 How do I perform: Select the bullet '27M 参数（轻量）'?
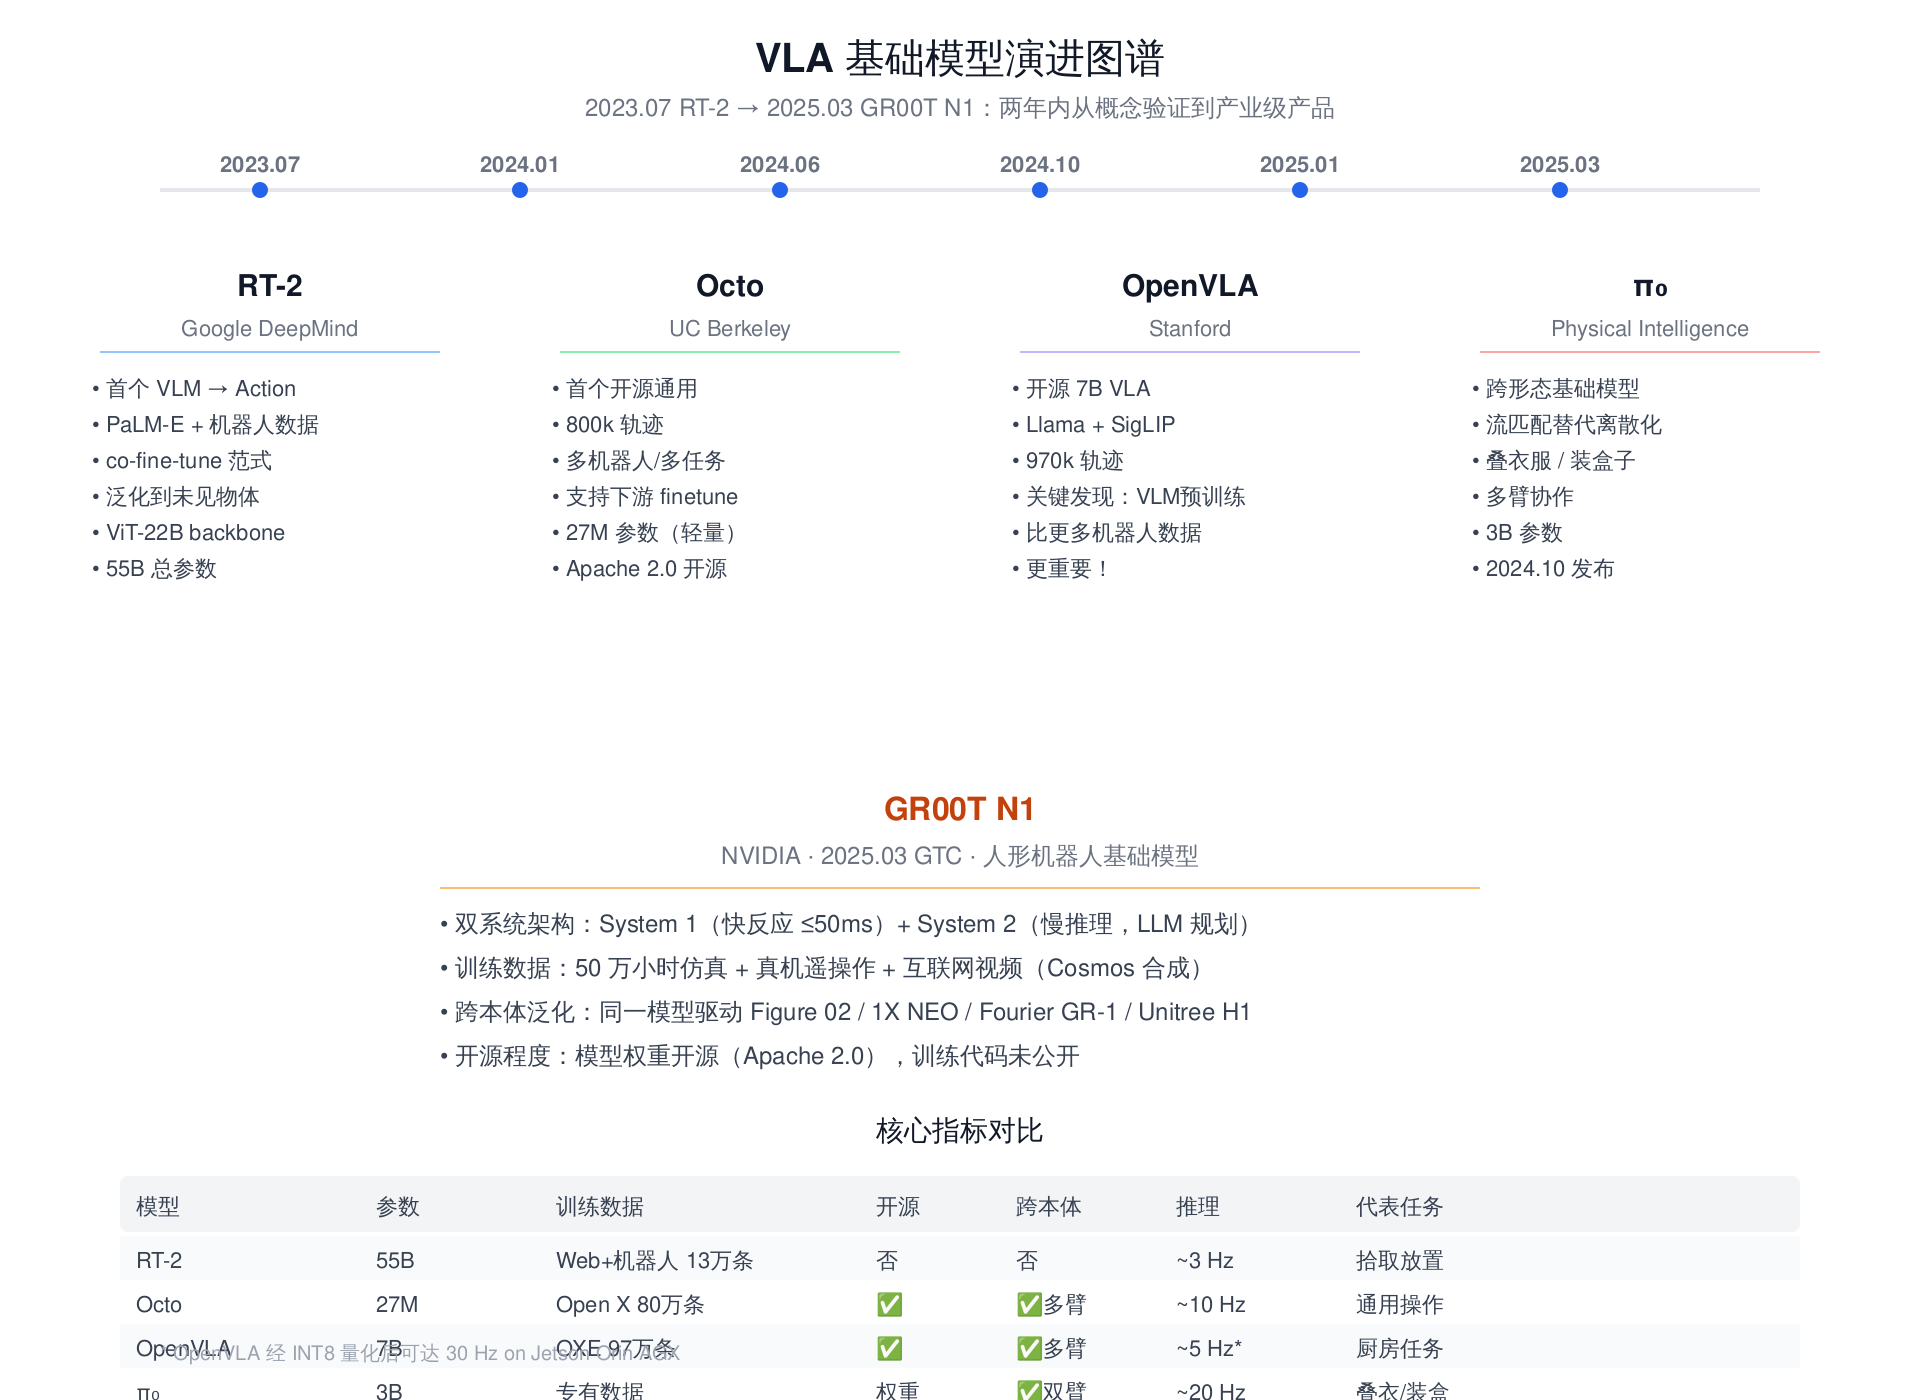[x=650, y=532]
